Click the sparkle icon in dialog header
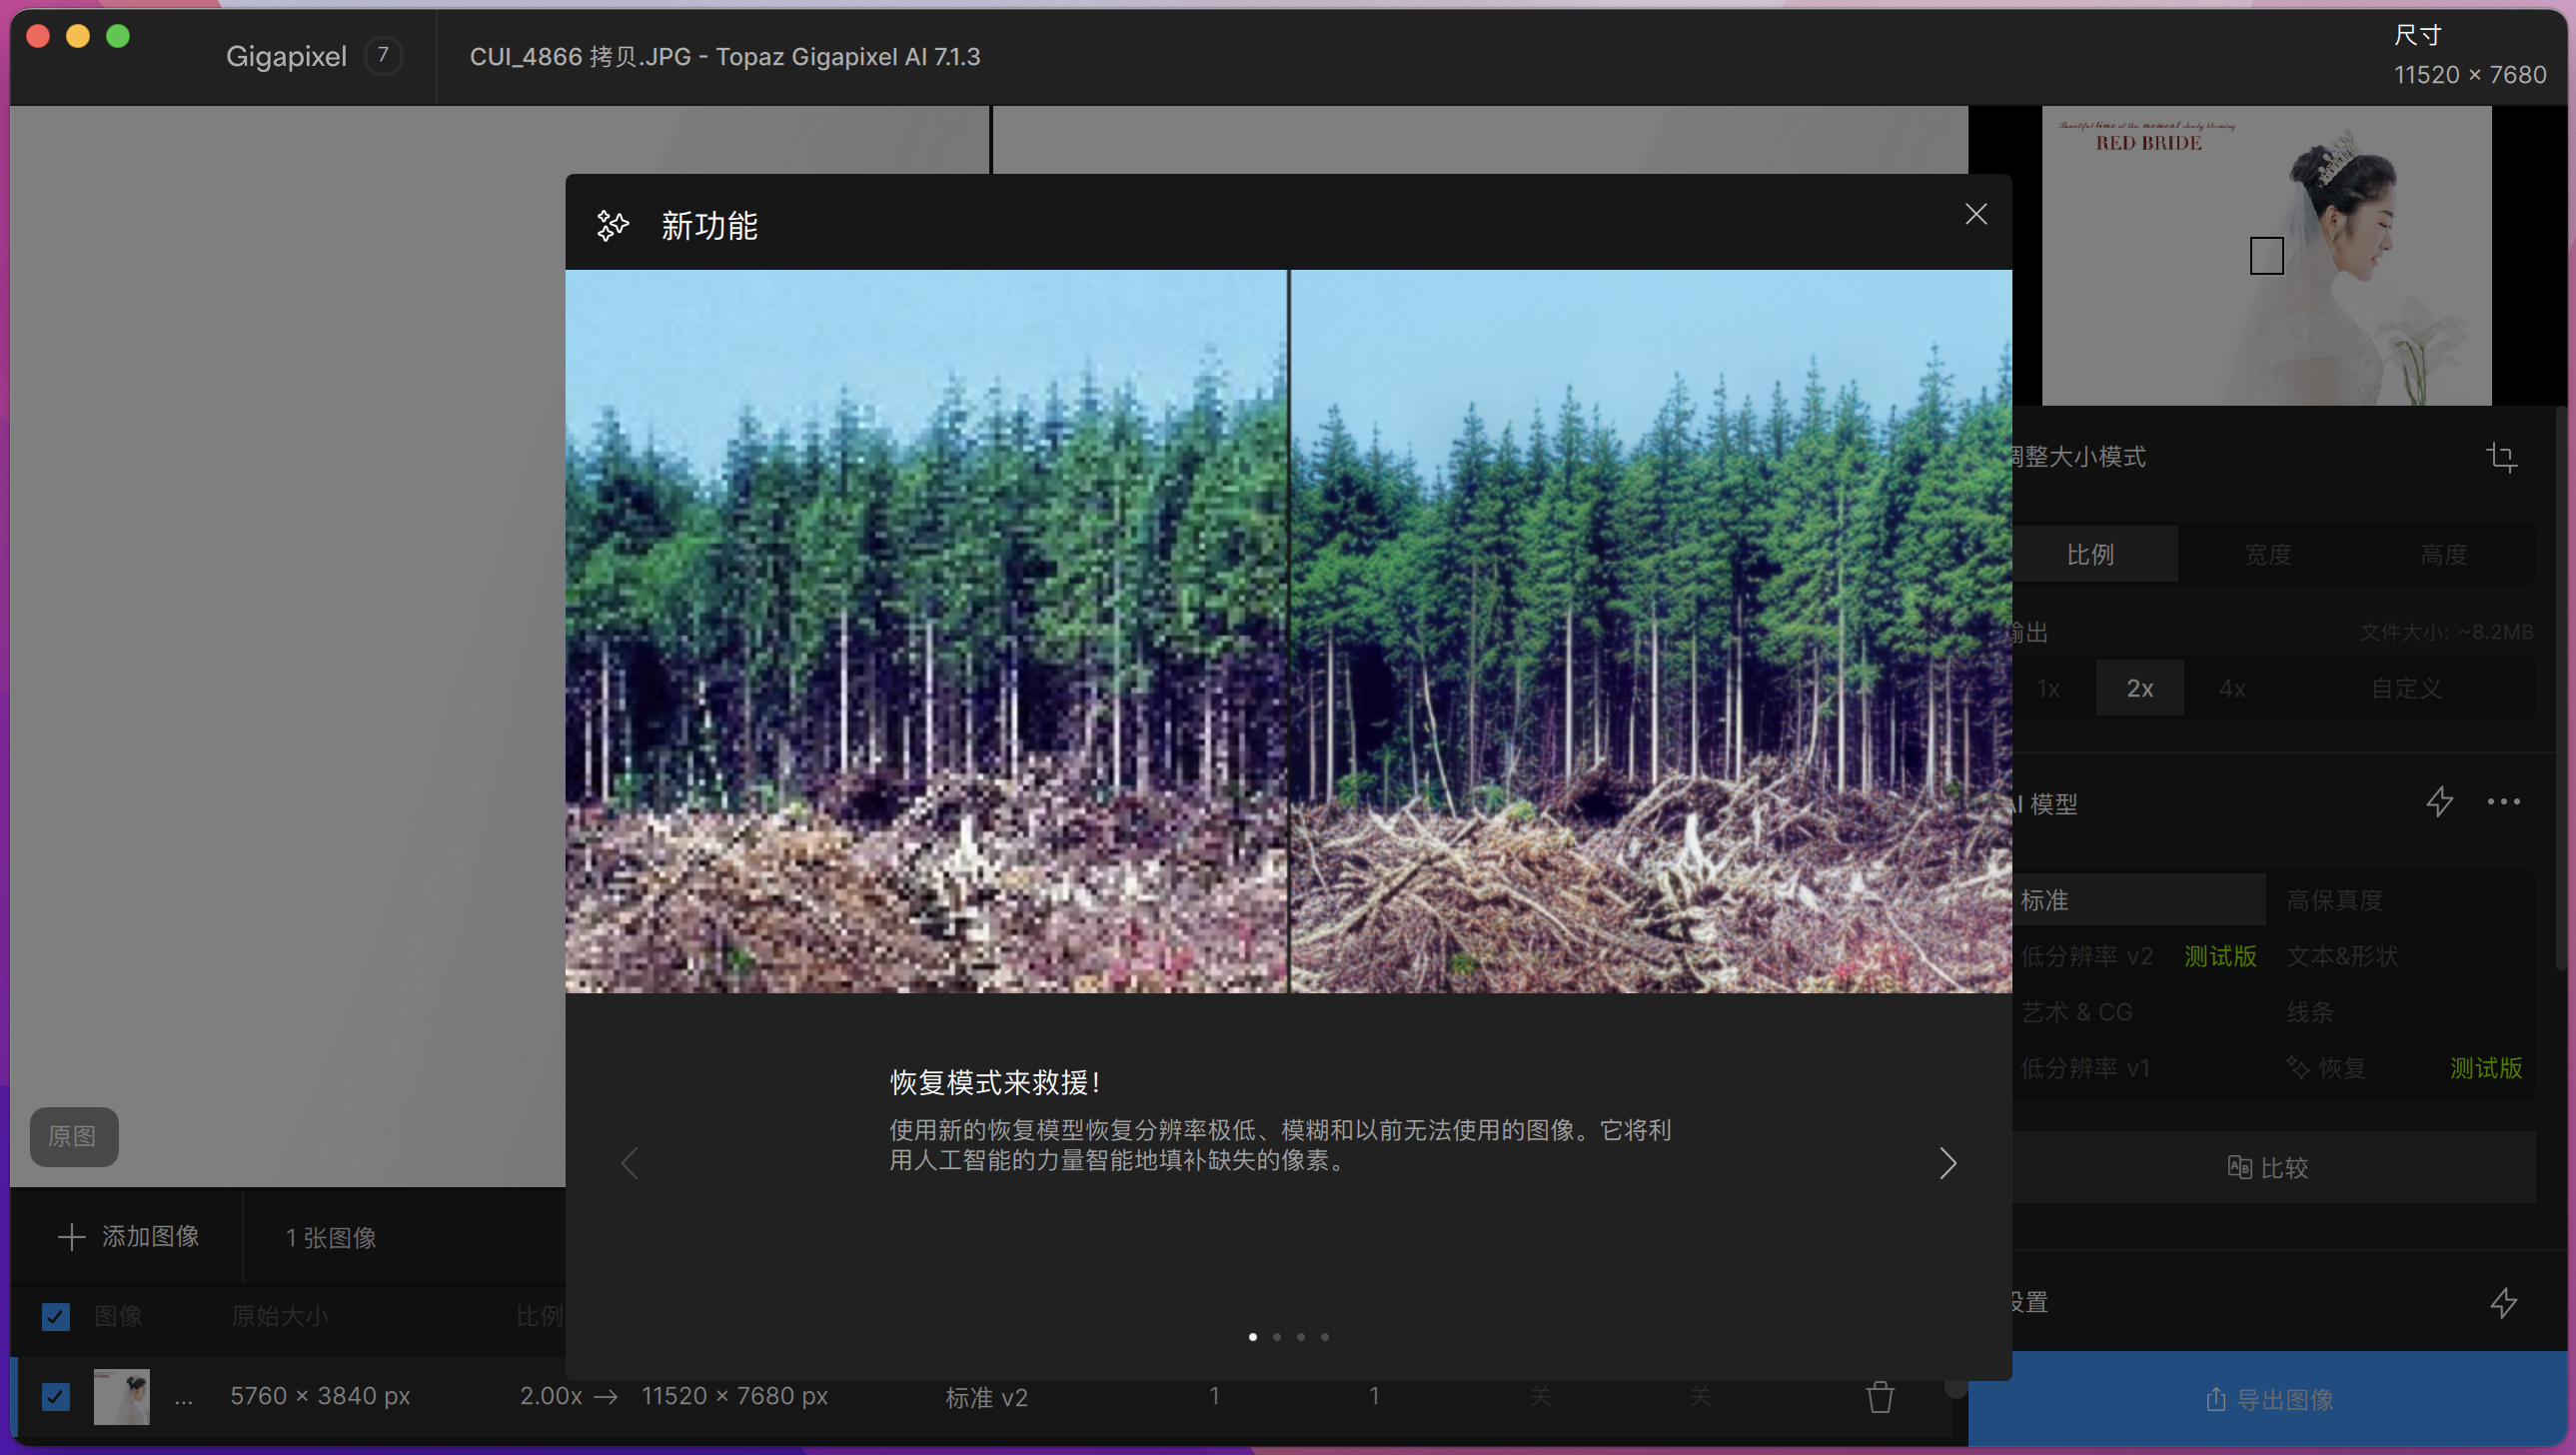The image size is (2576, 1455). (x=612, y=225)
